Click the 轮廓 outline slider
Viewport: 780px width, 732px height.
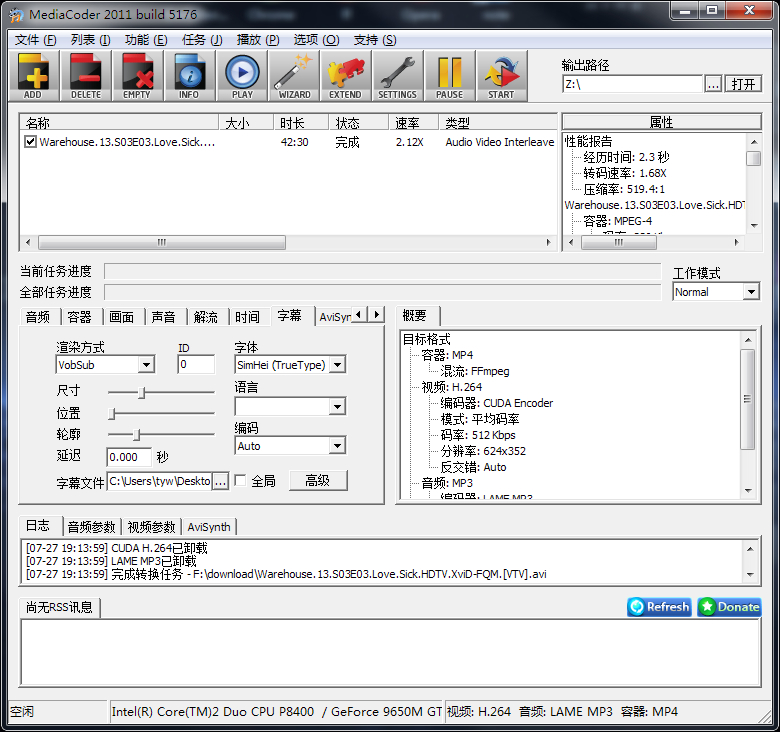pyautogui.click(x=161, y=434)
